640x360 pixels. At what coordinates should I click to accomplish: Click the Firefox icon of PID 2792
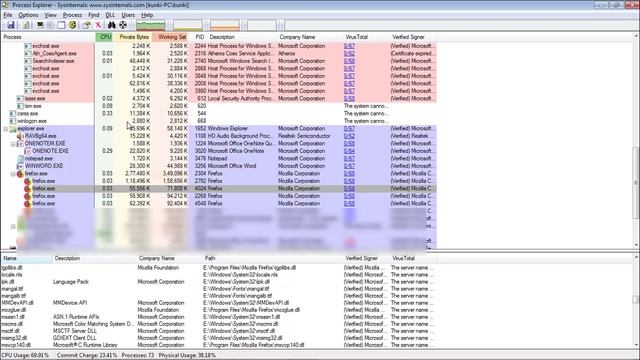[27, 181]
